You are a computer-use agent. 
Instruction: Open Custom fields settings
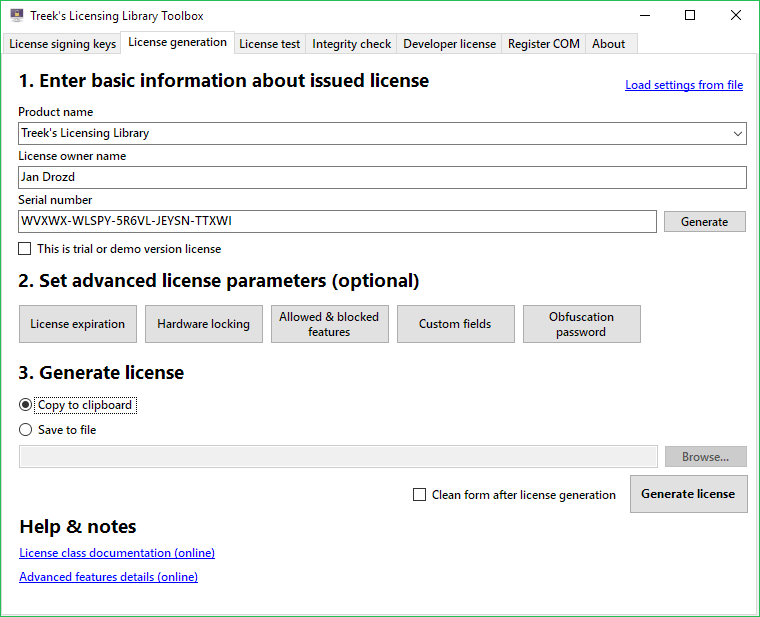tap(456, 324)
